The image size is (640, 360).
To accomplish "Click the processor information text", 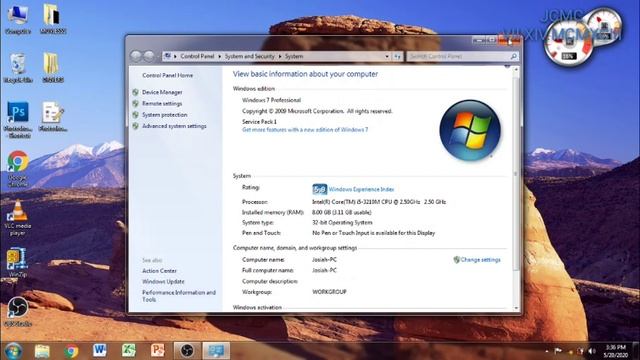I will [379, 202].
